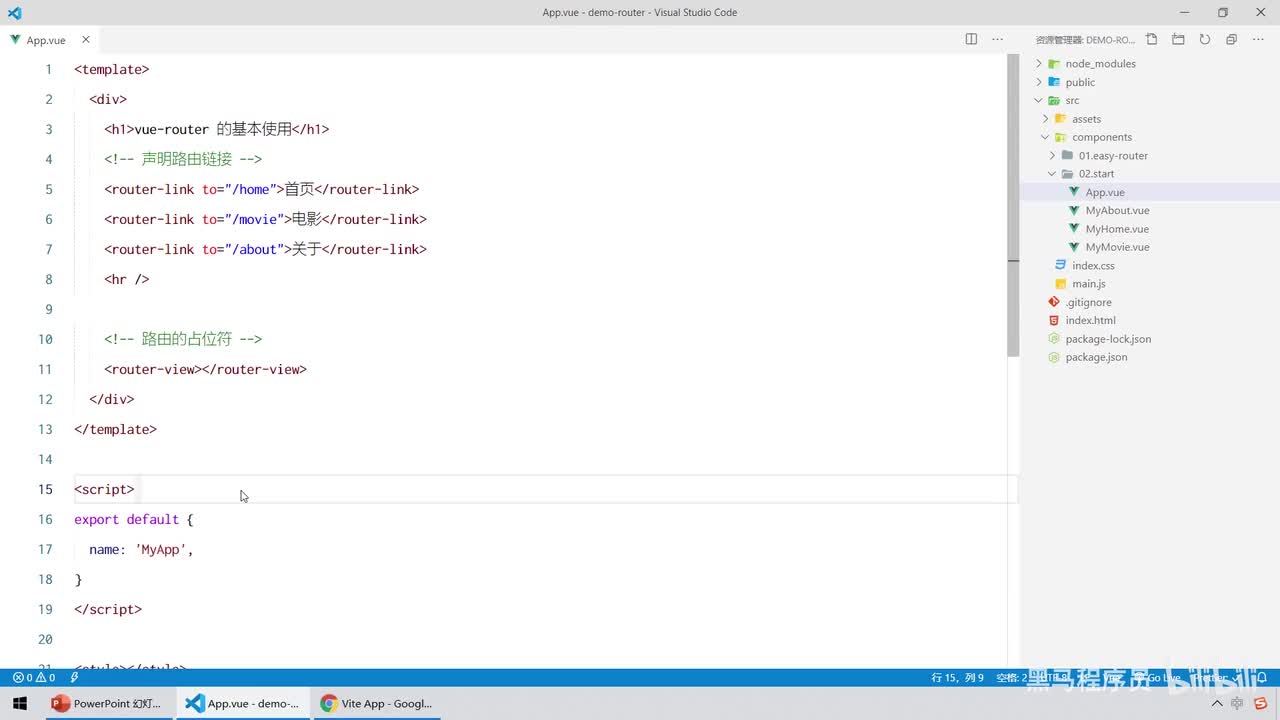Expand the 01.easy-router folder
This screenshot has height=720, width=1280.
[x=1052, y=155]
